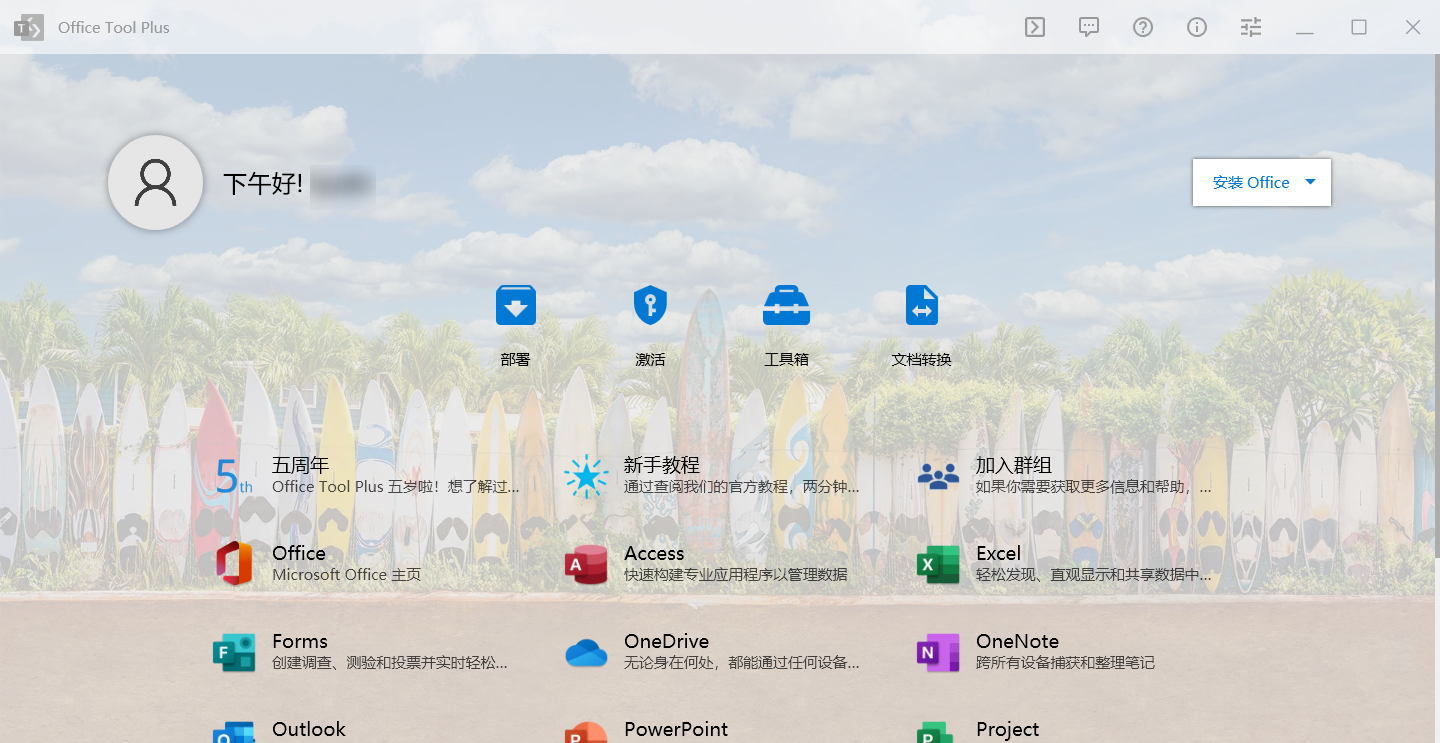Click the Access app icon
Screen dimensions: 1440x743
586,565
